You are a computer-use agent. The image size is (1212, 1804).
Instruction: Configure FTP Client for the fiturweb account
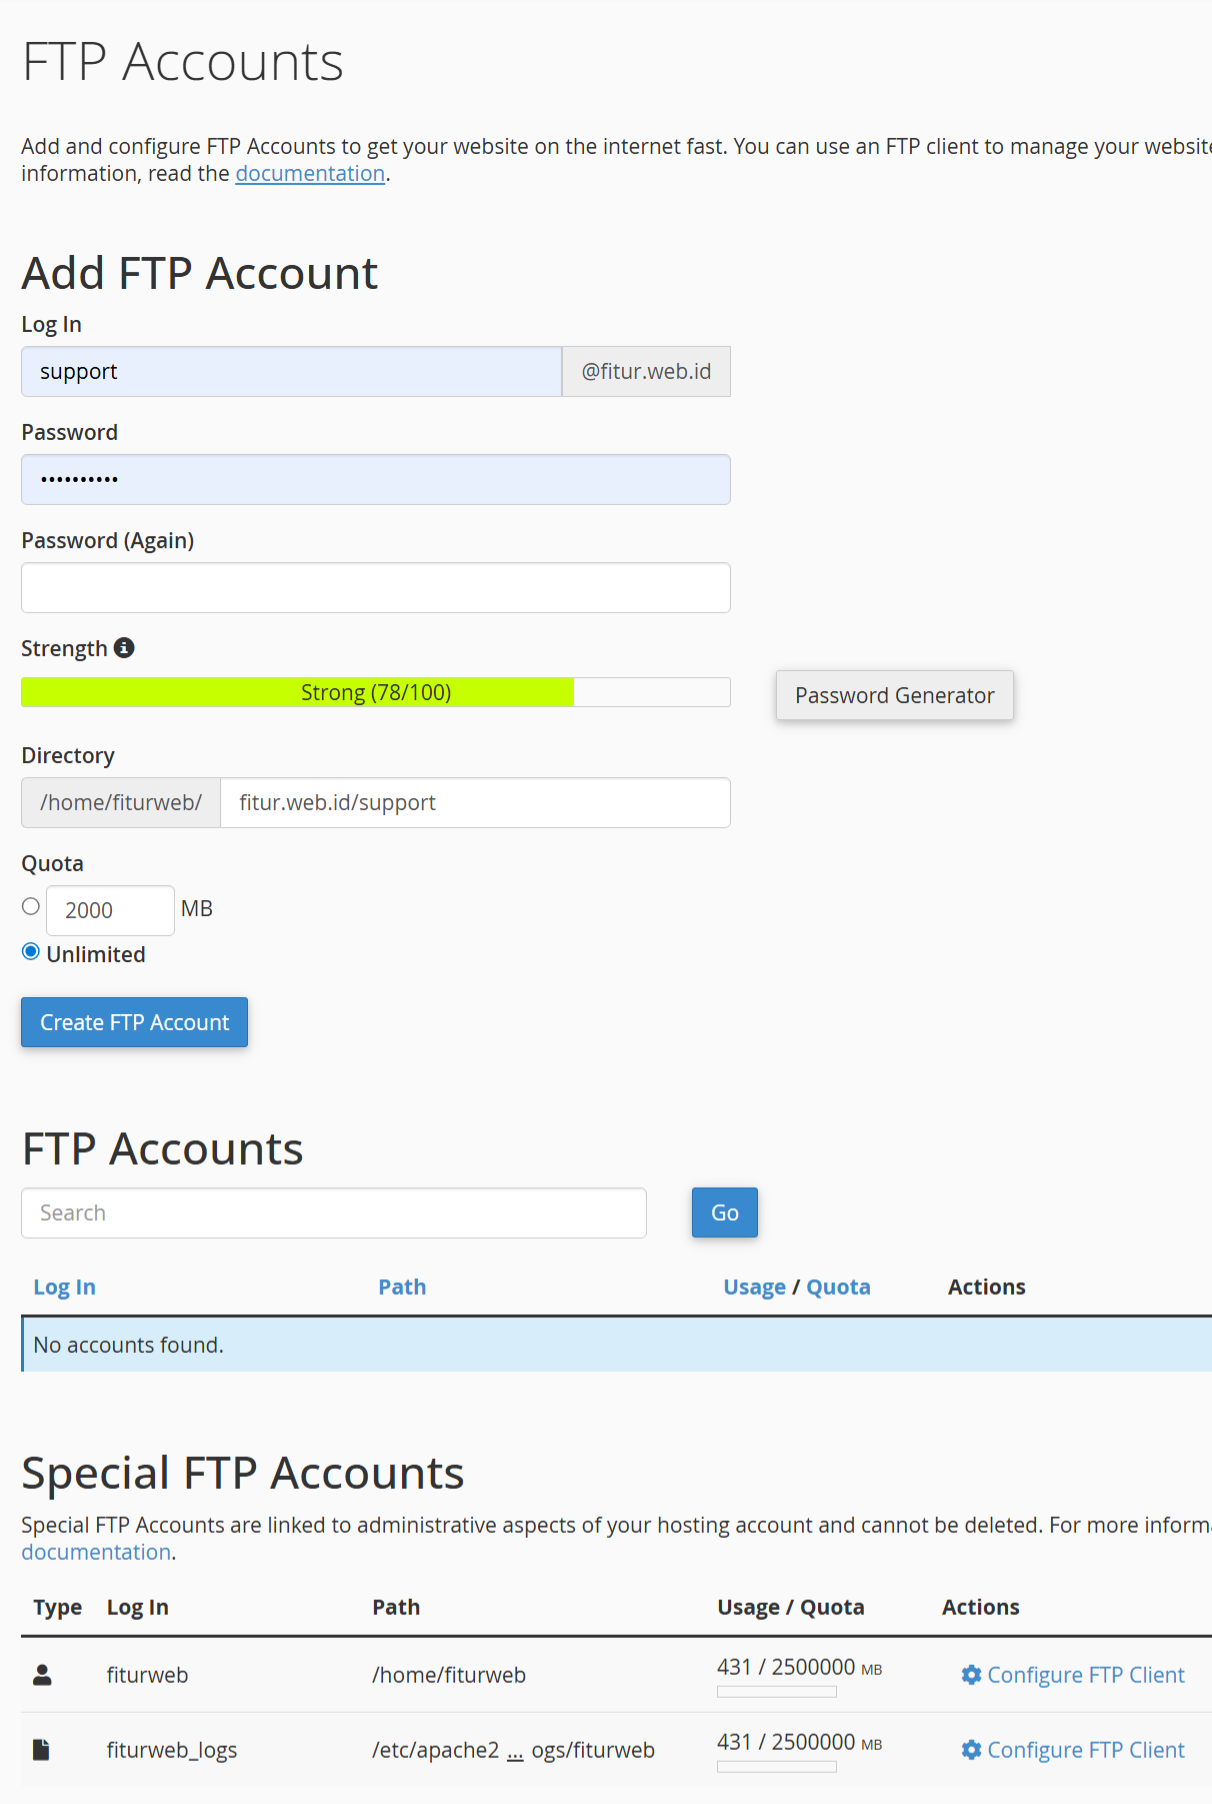pos(1086,1674)
